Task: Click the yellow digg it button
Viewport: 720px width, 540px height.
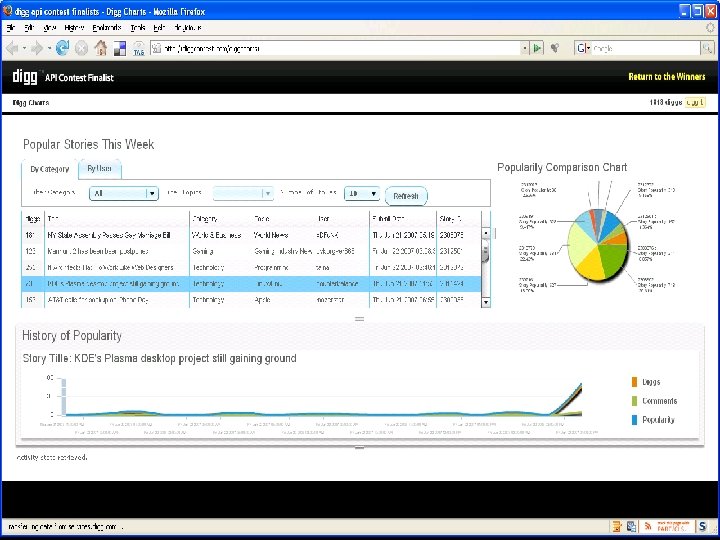Action: [695, 102]
